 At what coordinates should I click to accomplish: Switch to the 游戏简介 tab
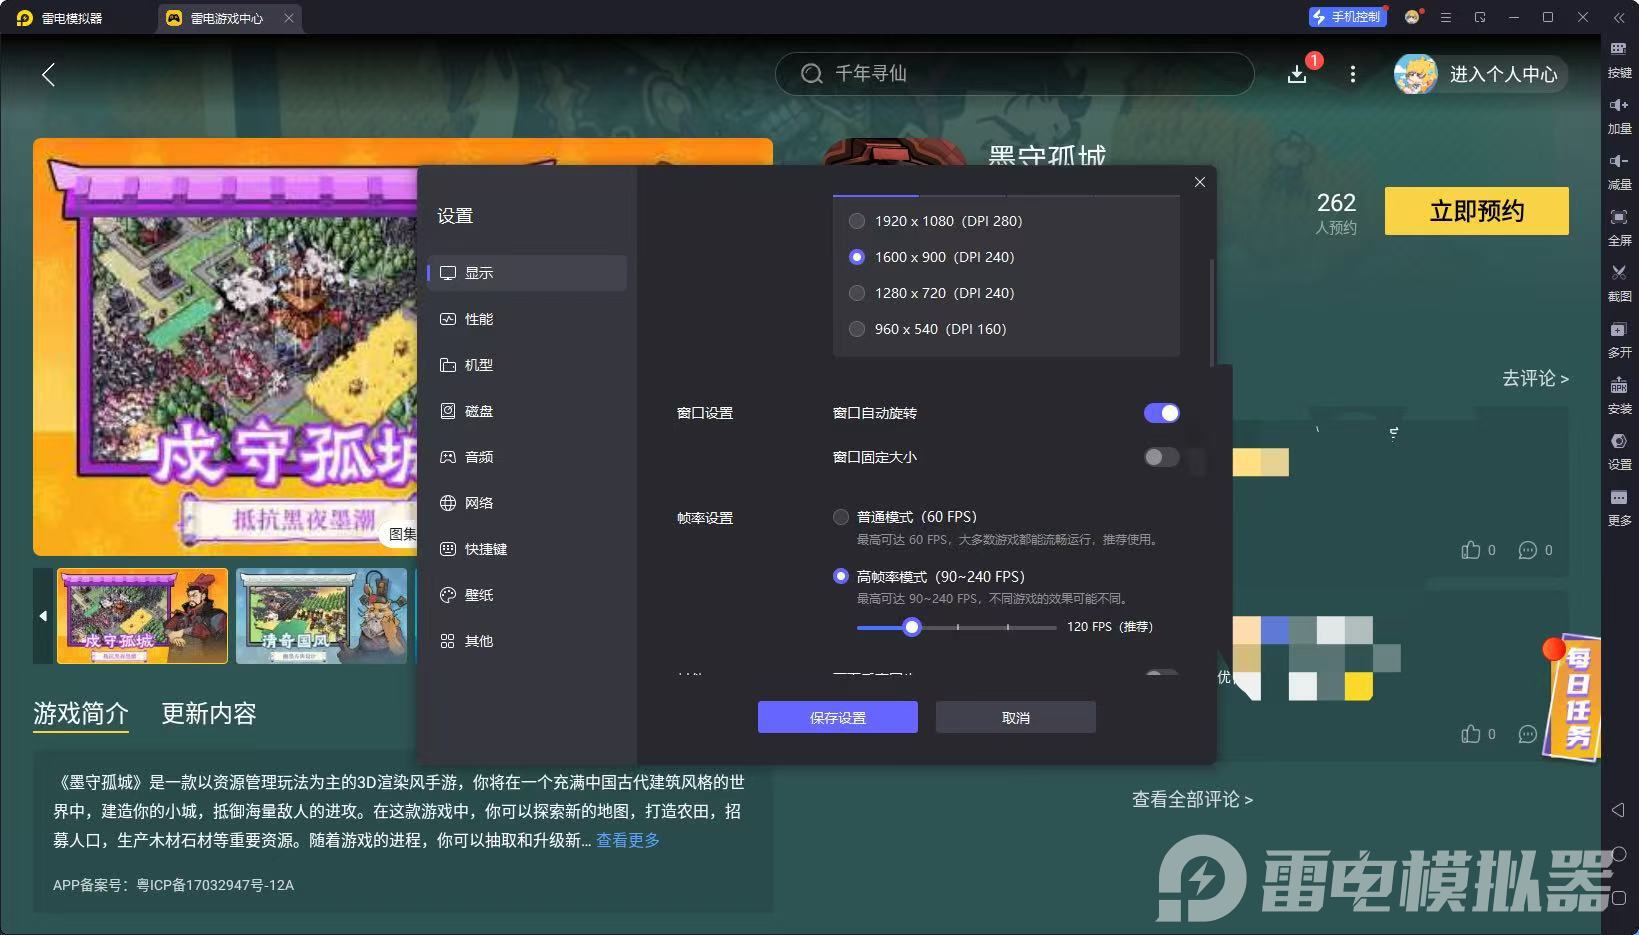click(81, 713)
